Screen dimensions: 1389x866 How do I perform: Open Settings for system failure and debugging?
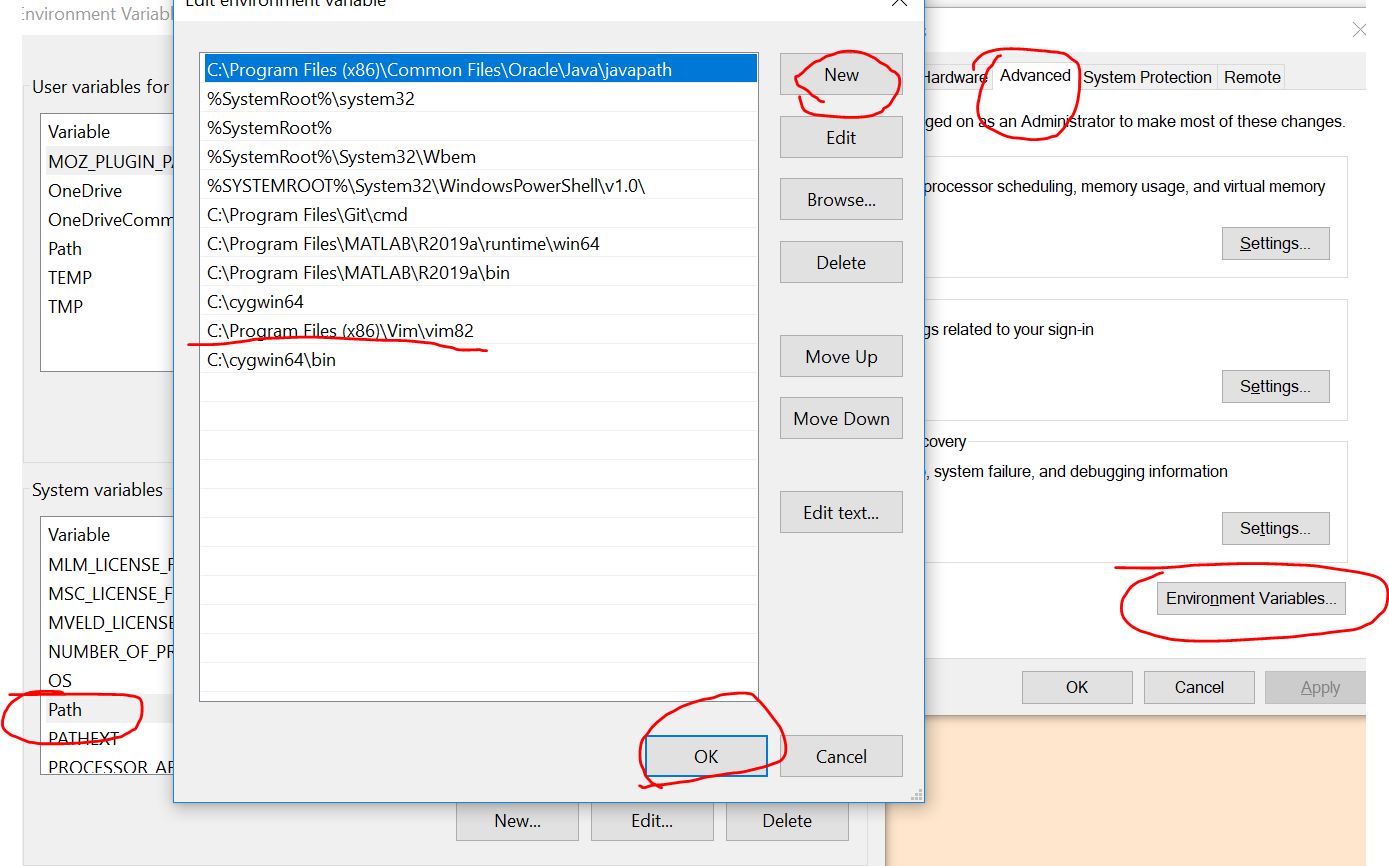[x=1275, y=529]
